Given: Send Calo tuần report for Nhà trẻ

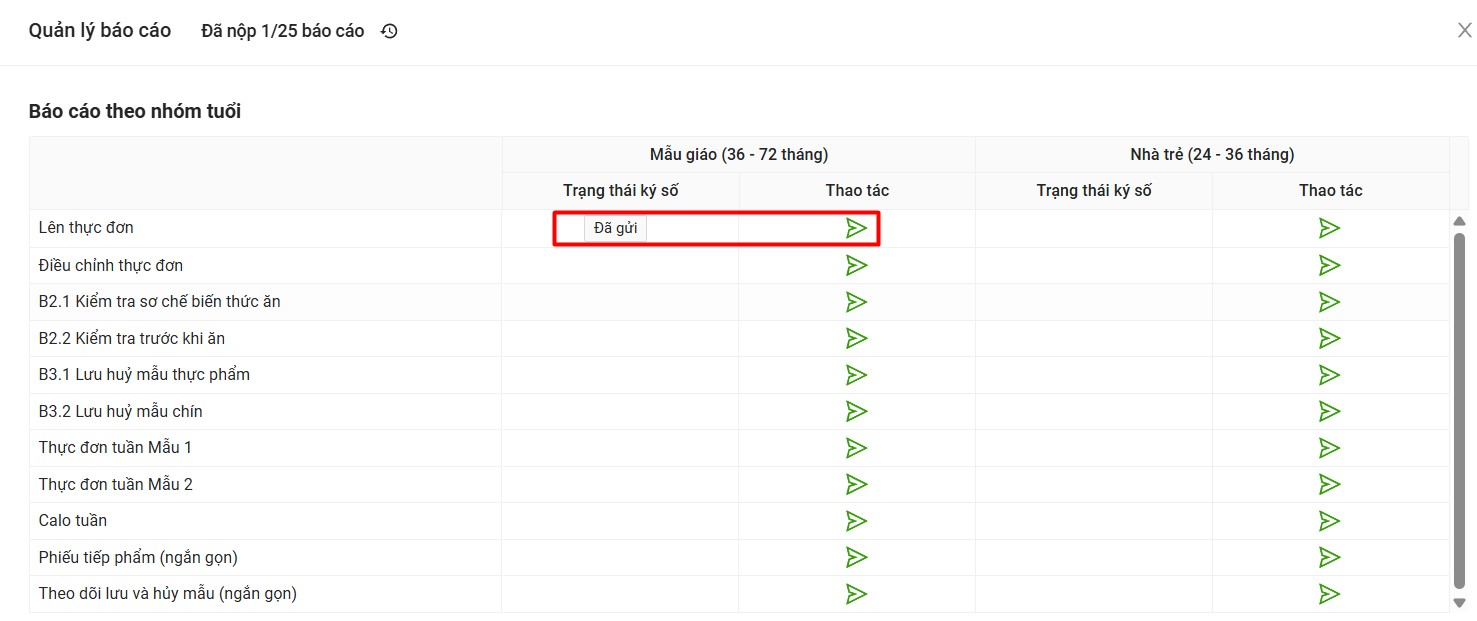Looking at the screenshot, I should 1329,521.
